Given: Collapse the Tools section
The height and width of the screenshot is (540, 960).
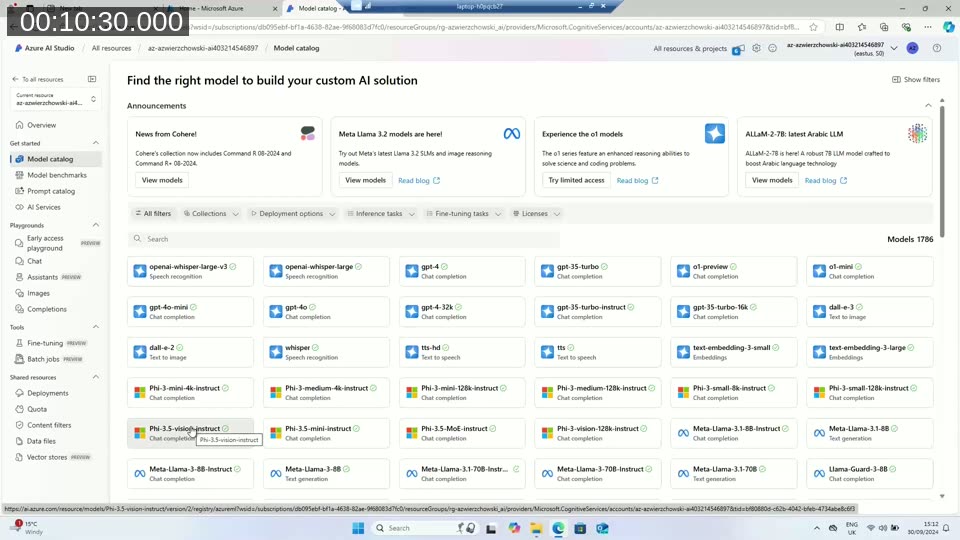Looking at the screenshot, I should coord(96,327).
